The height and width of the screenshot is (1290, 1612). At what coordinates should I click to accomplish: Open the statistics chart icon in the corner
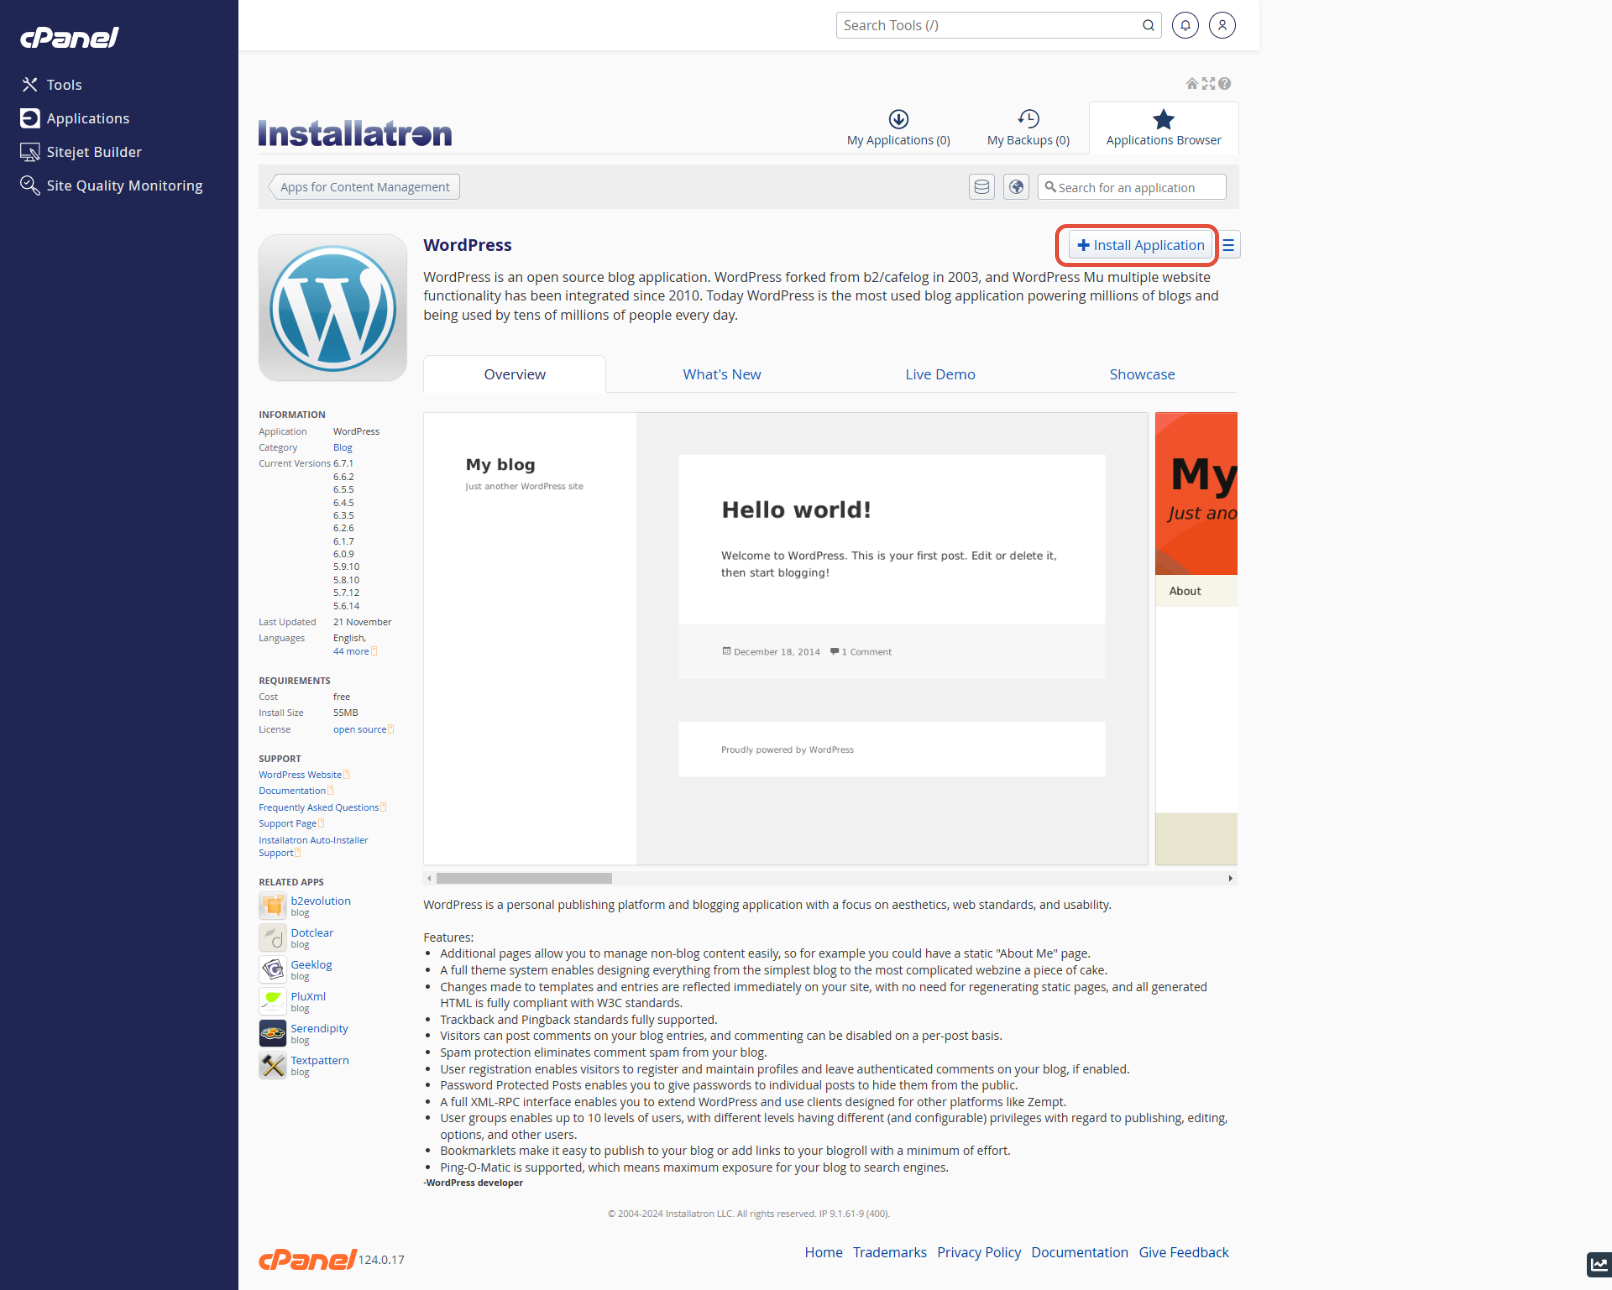coord(1599,1265)
